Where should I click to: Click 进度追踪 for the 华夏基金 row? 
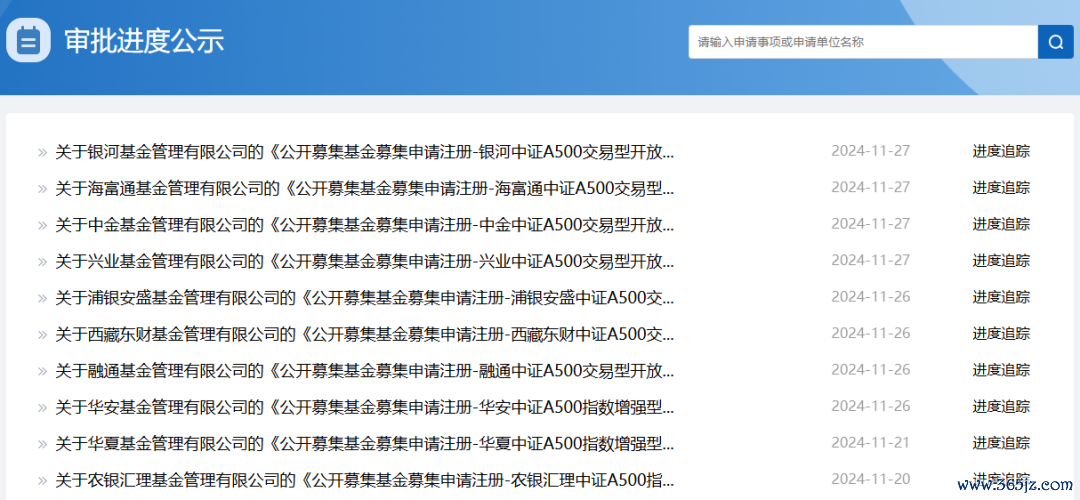pos(1001,444)
